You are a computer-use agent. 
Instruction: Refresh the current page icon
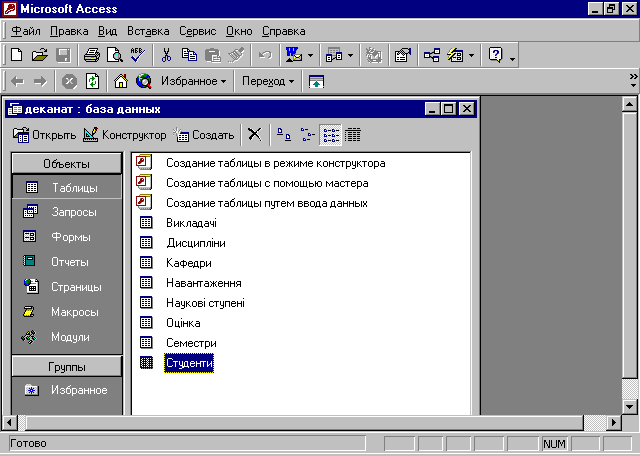click(92, 81)
